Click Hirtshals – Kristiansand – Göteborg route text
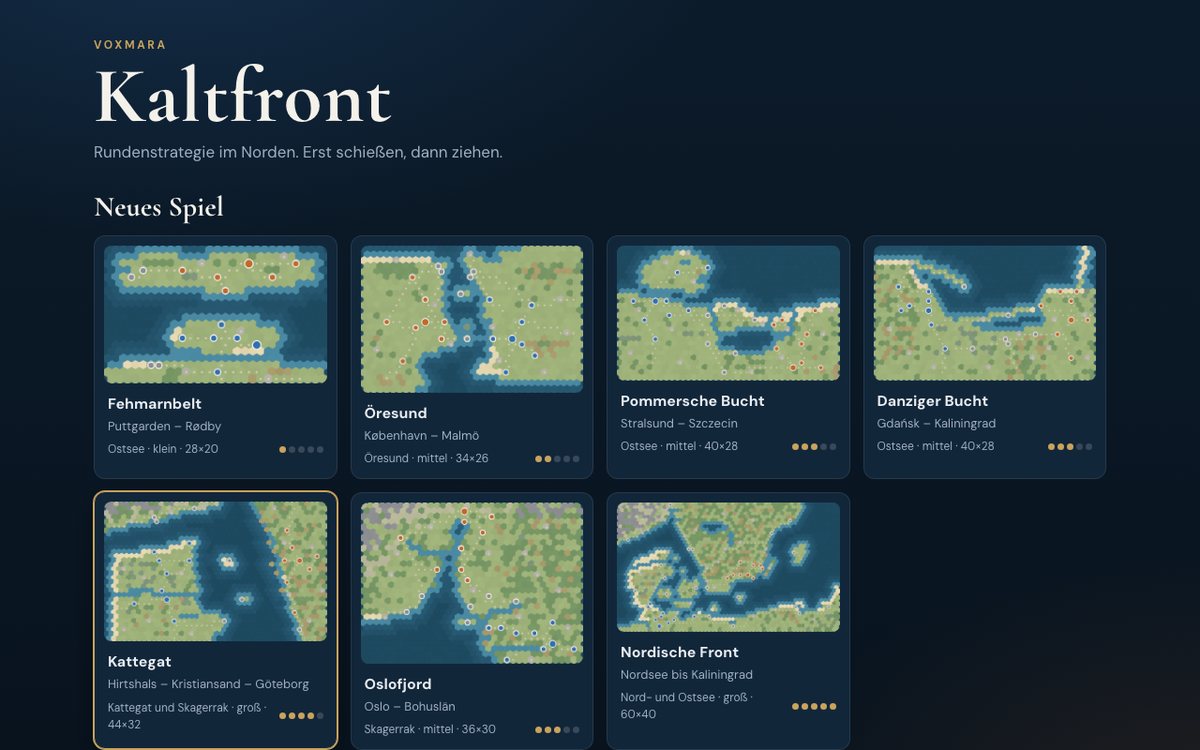The height and width of the screenshot is (750, 1200). [208, 684]
